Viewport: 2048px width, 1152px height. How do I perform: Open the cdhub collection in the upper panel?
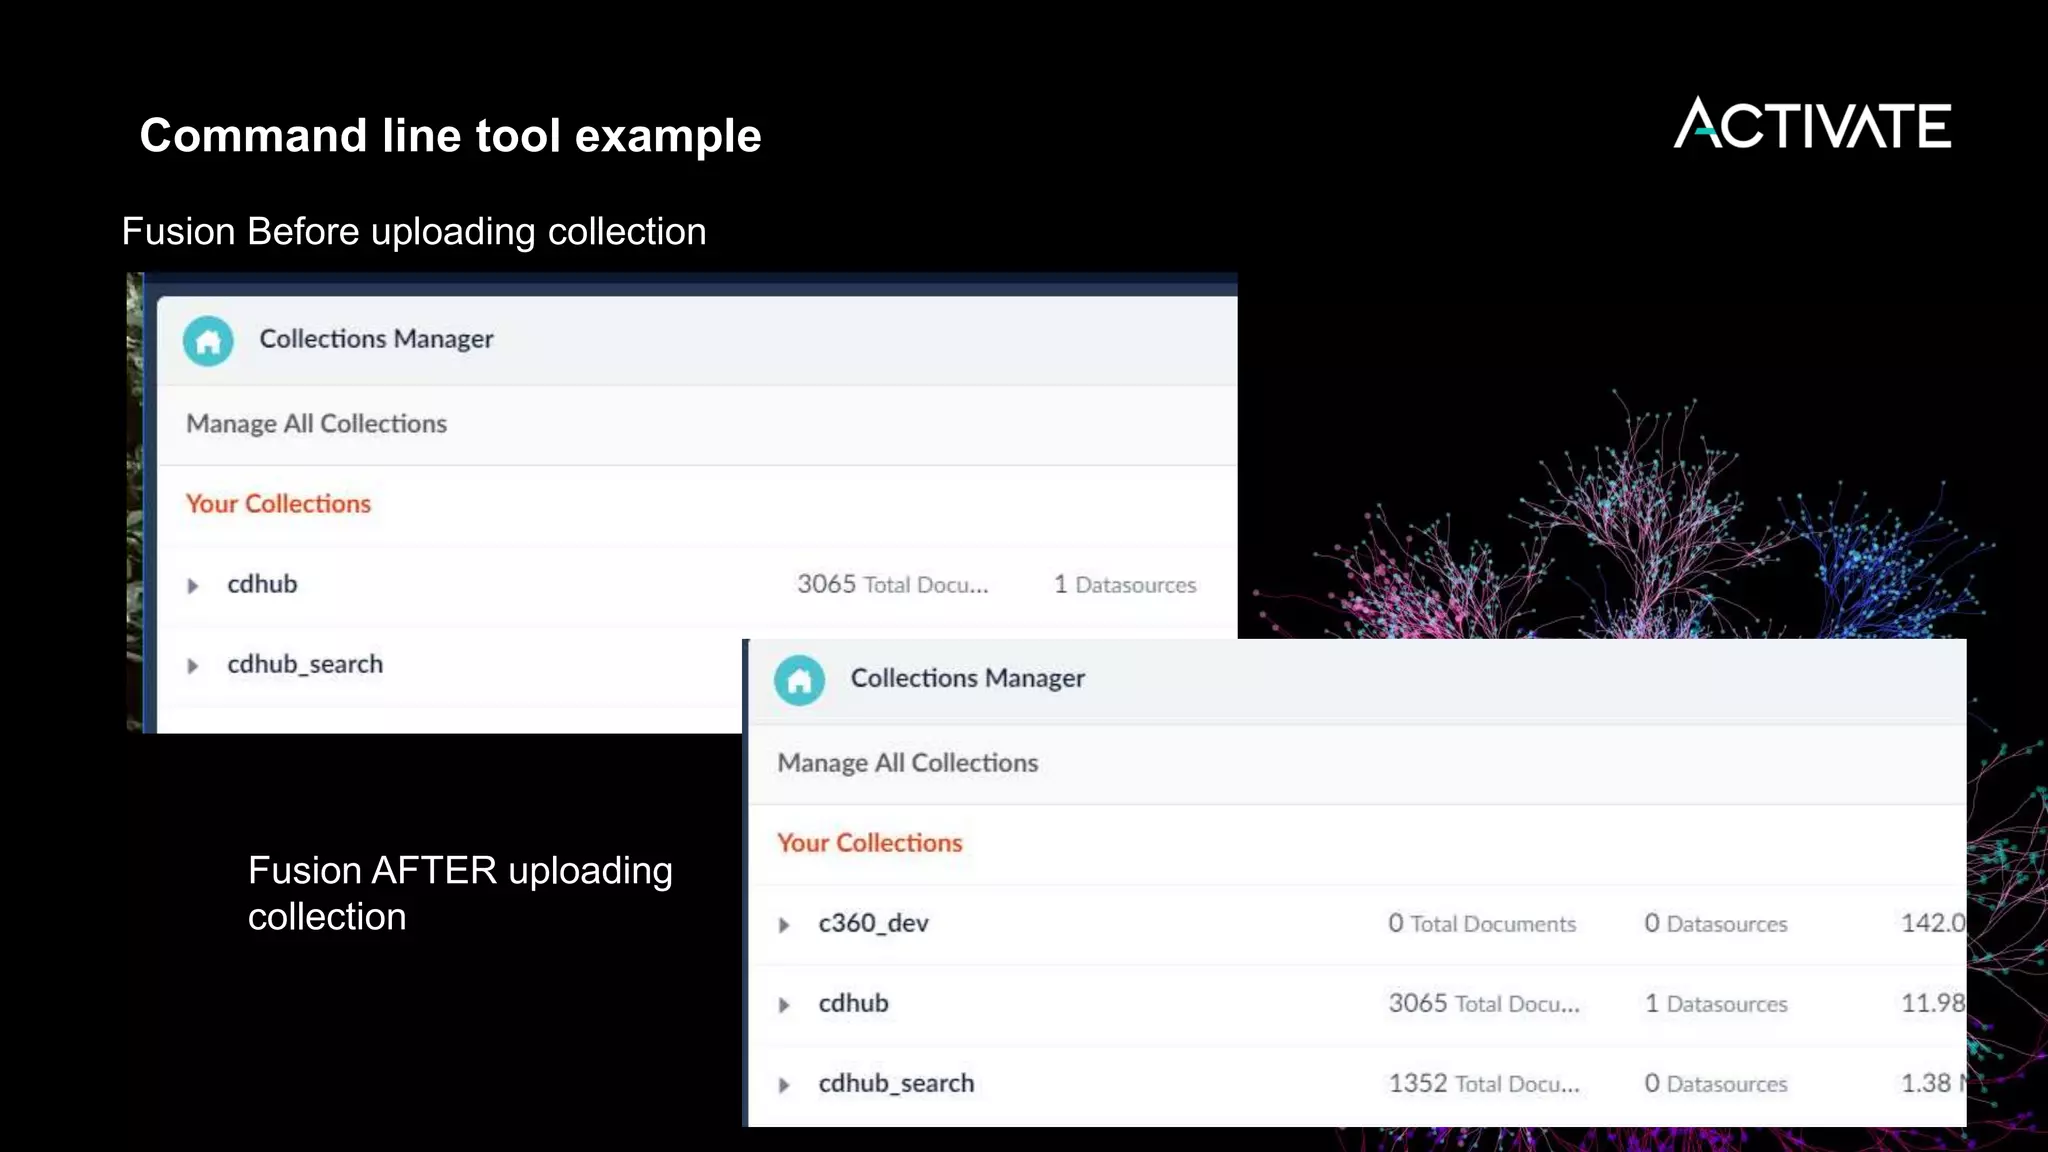[262, 584]
